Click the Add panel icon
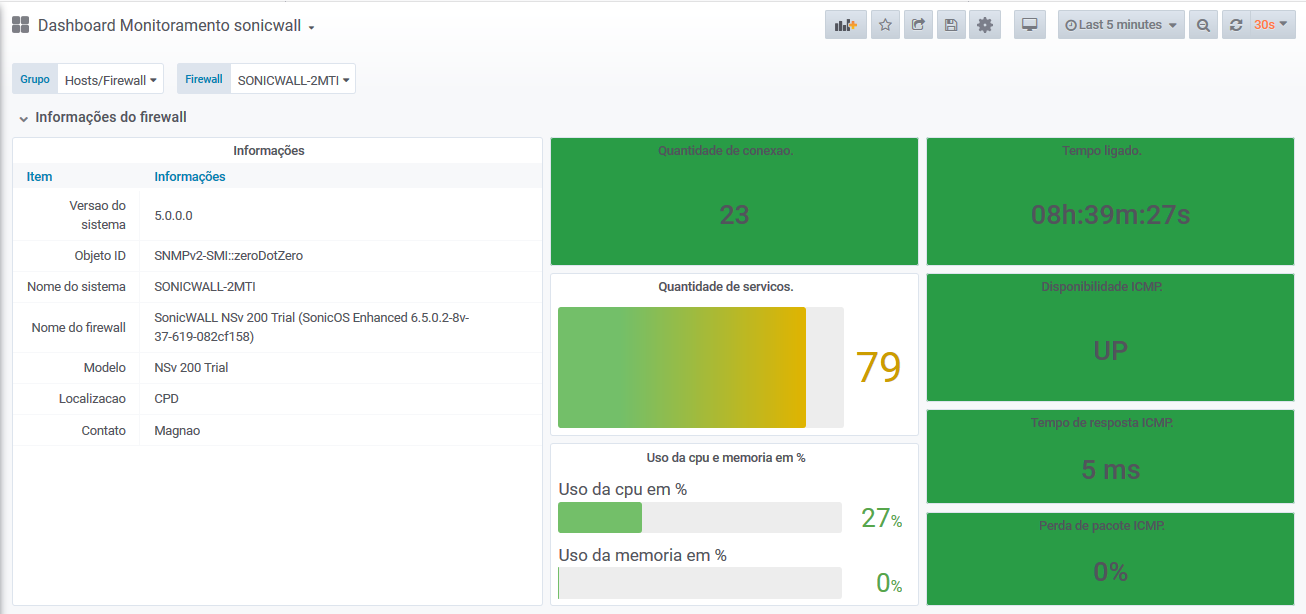The image size is (1306, 614). click(x=845, y=25)
